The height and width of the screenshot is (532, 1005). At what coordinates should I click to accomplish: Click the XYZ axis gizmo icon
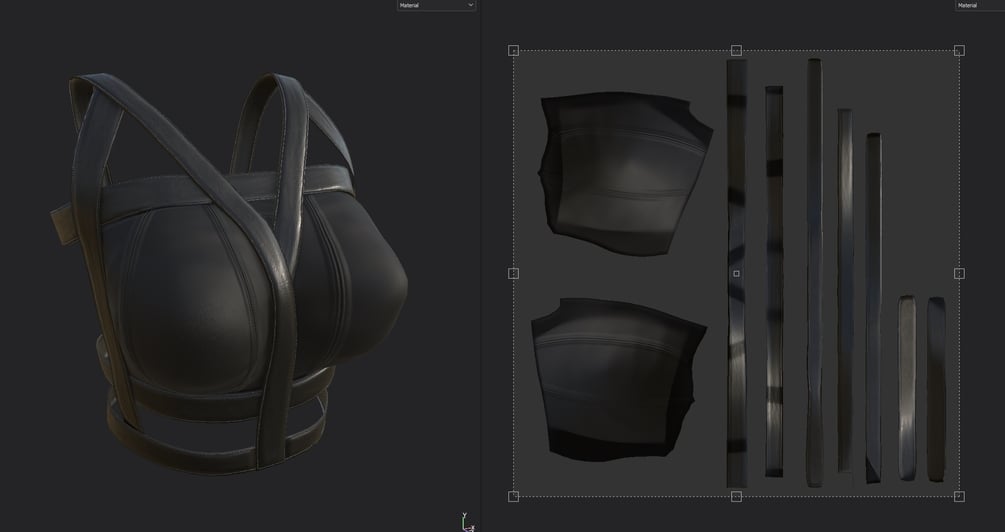467,522
